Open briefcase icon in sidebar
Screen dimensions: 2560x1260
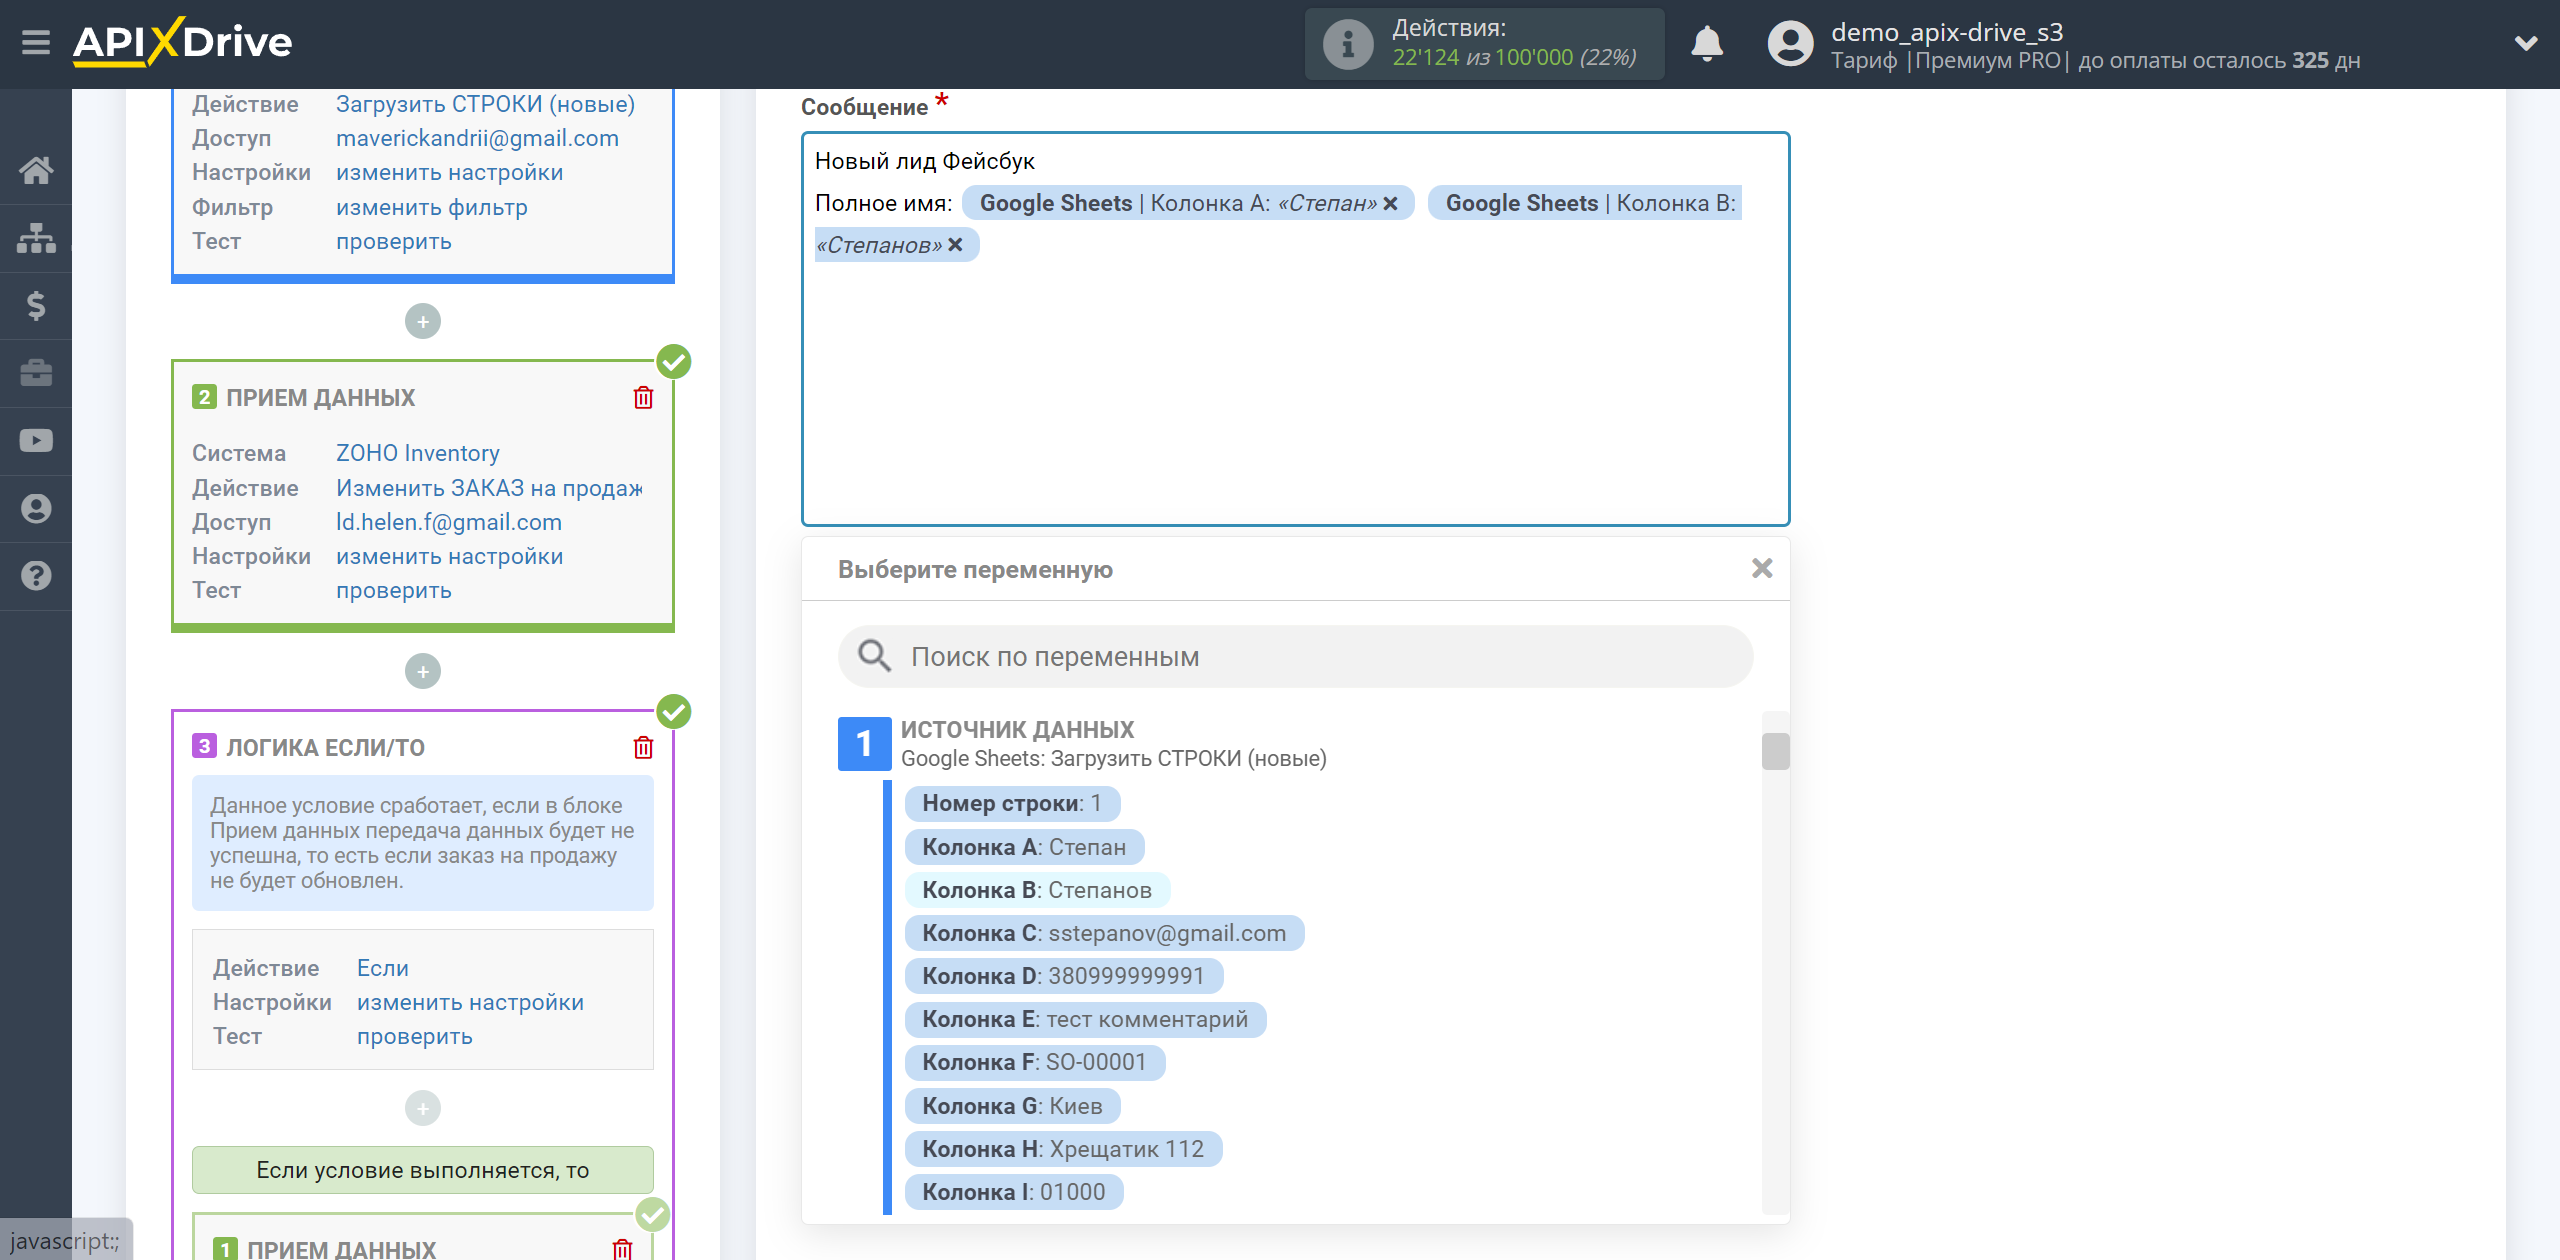(x=36, y=373)
